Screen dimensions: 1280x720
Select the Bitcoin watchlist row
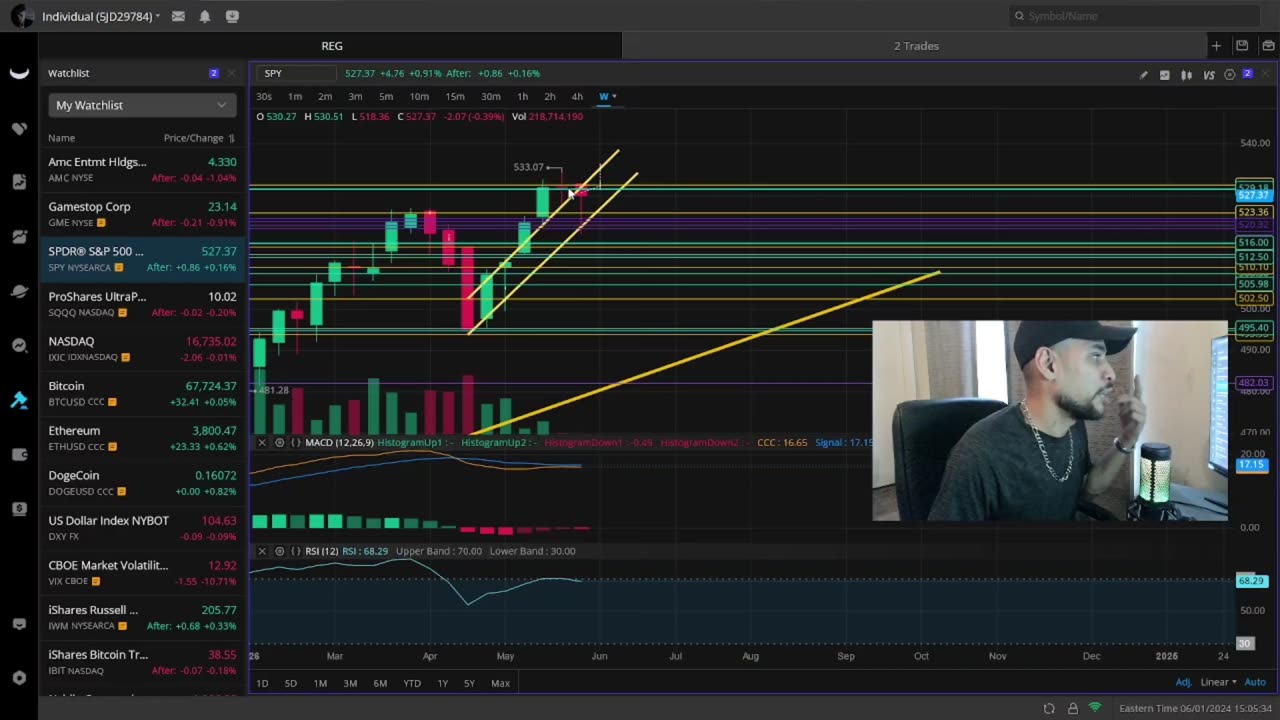(142, 393)
